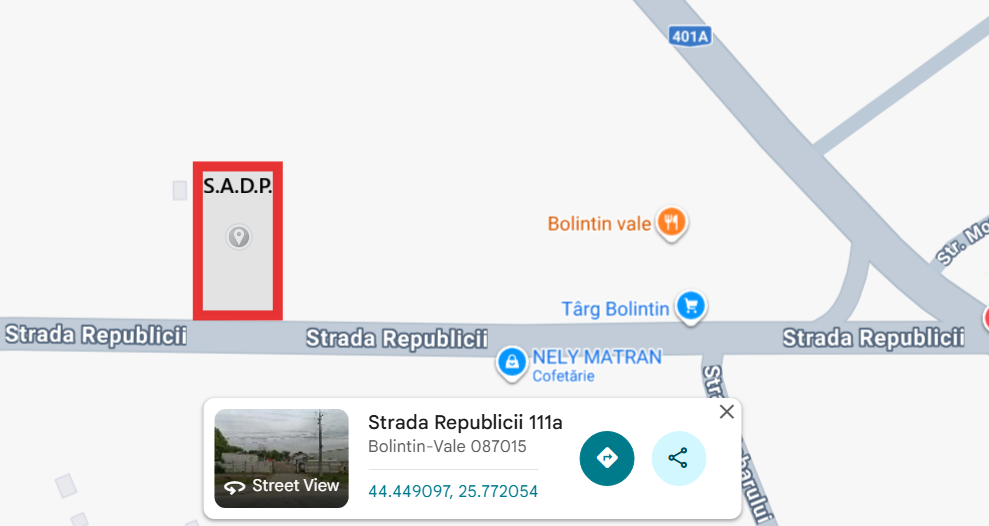Click the 401A road shield badge
The width and height of the screenshot is (989, 526).
(690, 36)
